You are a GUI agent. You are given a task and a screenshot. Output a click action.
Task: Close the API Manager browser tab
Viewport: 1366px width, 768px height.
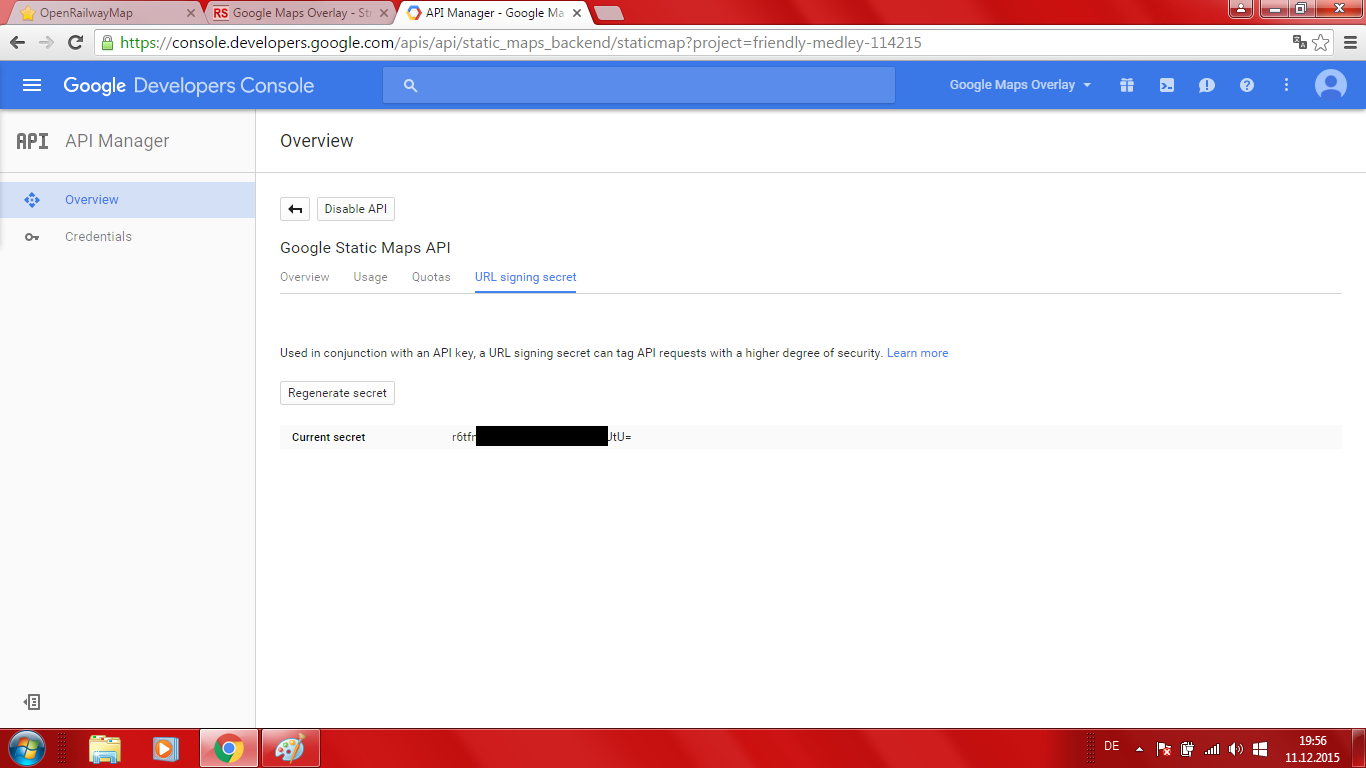point(575,13)
